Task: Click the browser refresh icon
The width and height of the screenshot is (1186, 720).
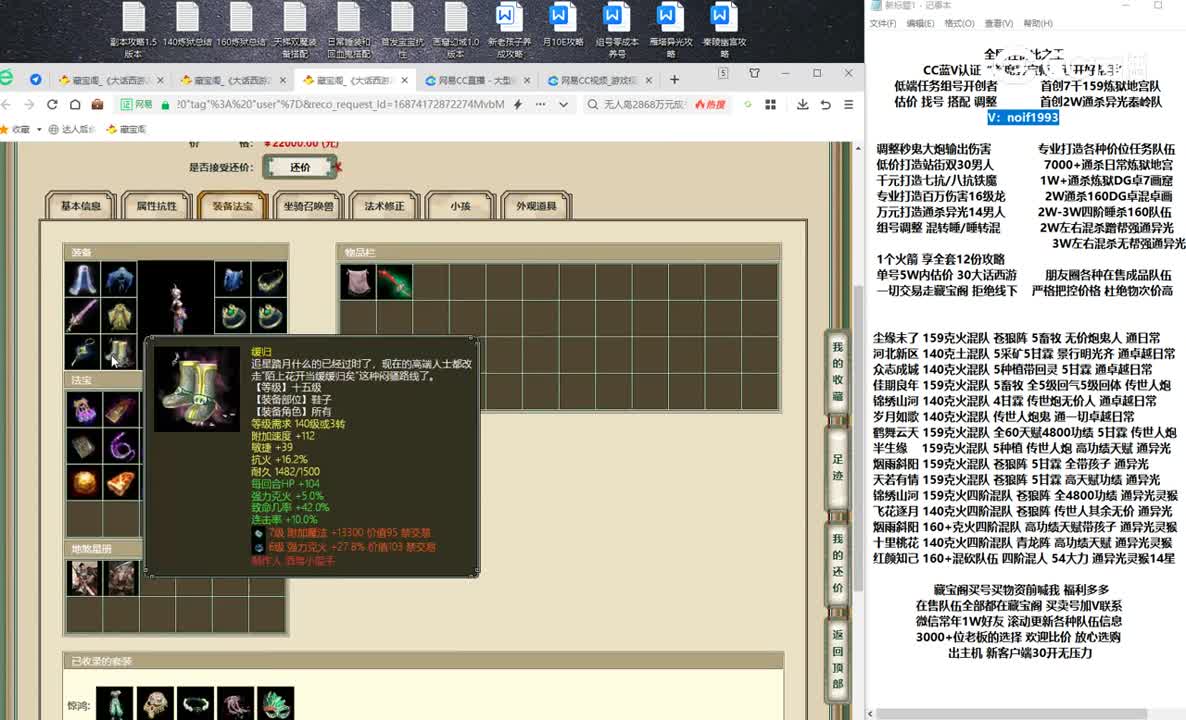Action: click(51, 104)
